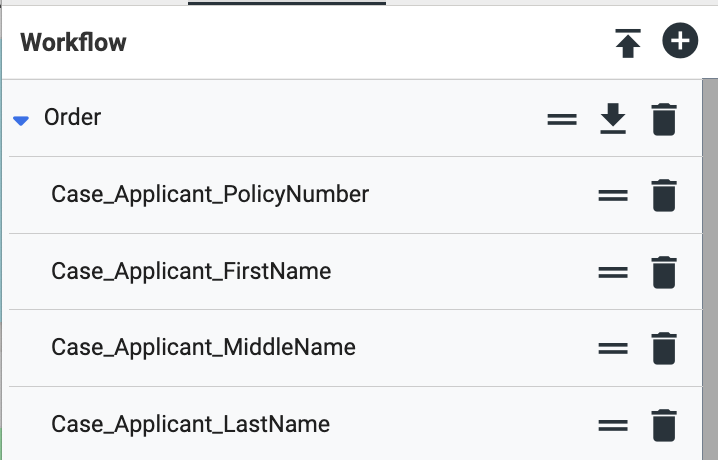Click the add workflow plus icon
718x460 pixels.
[680, 42]
